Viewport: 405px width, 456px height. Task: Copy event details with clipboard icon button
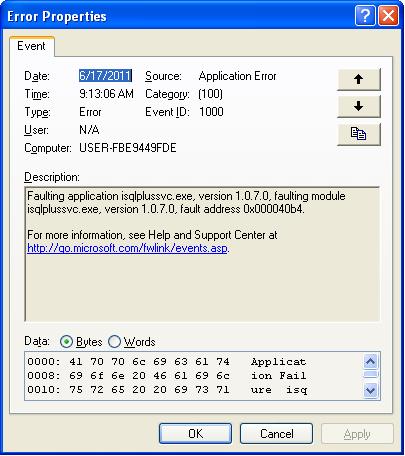pos(359,134)
